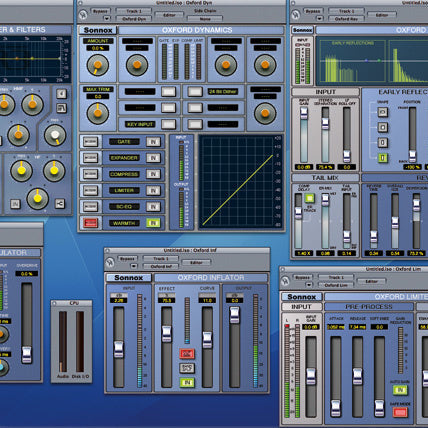Toggle the green ER TRACK button in Reverb
This screenshot has width=428, height=428.
(x=310, y=198)
